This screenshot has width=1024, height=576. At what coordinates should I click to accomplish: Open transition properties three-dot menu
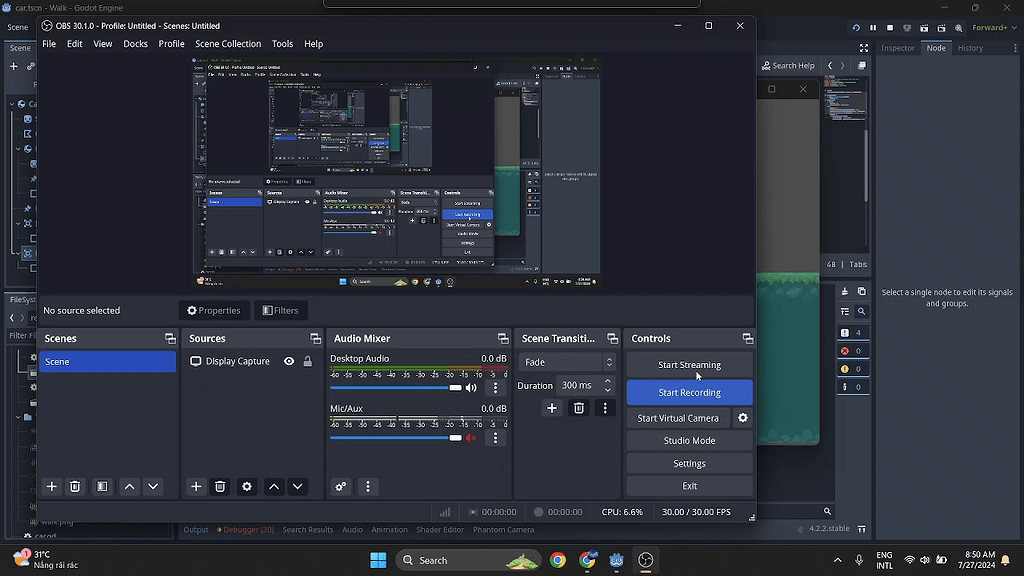[x=605, y=408]
